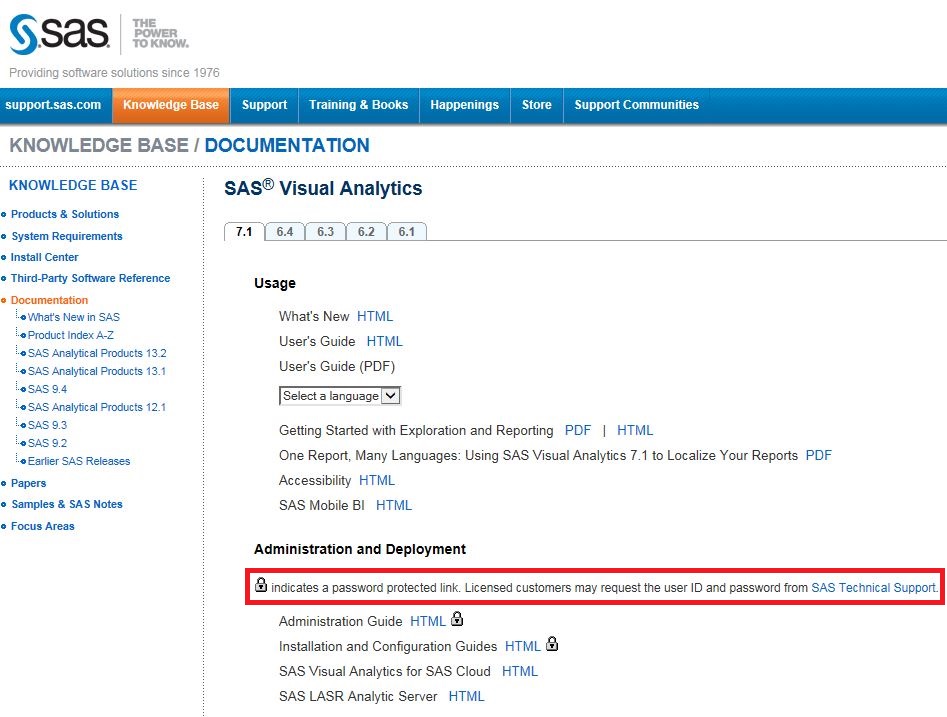
Task: Open SAS 9.3 documentation
Action: coord(47,425)
